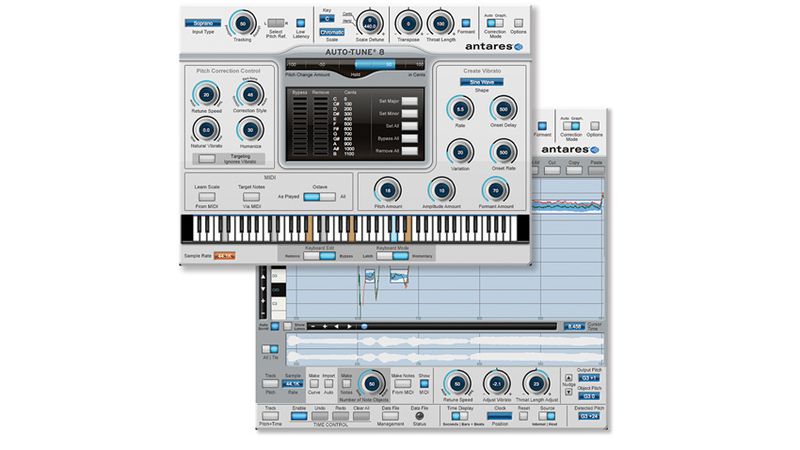Click the Make Notes button
800x450 pixels.
click(x=346, y=384)
